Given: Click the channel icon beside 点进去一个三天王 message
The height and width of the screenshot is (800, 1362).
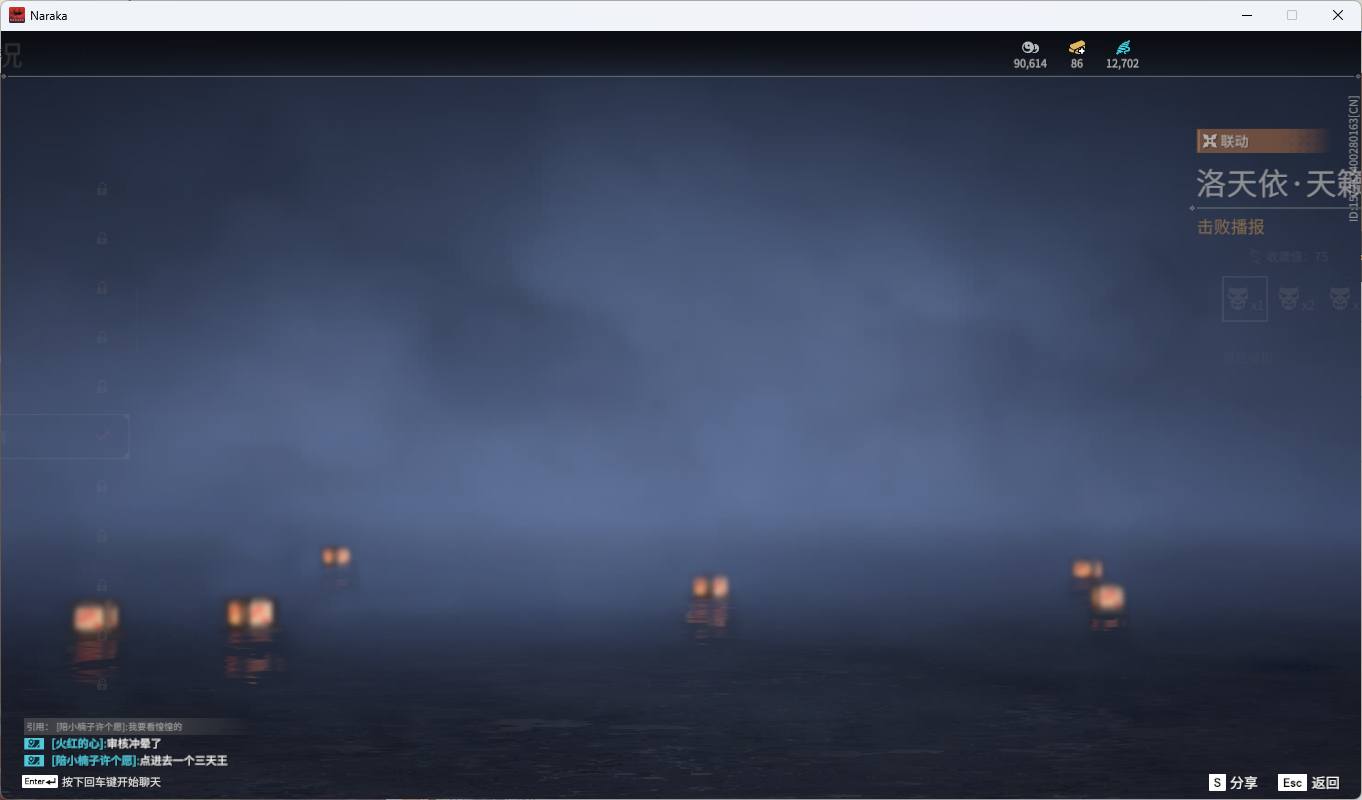Looking at the screenshot, I should pyautogui.click(x=34, y=761).
